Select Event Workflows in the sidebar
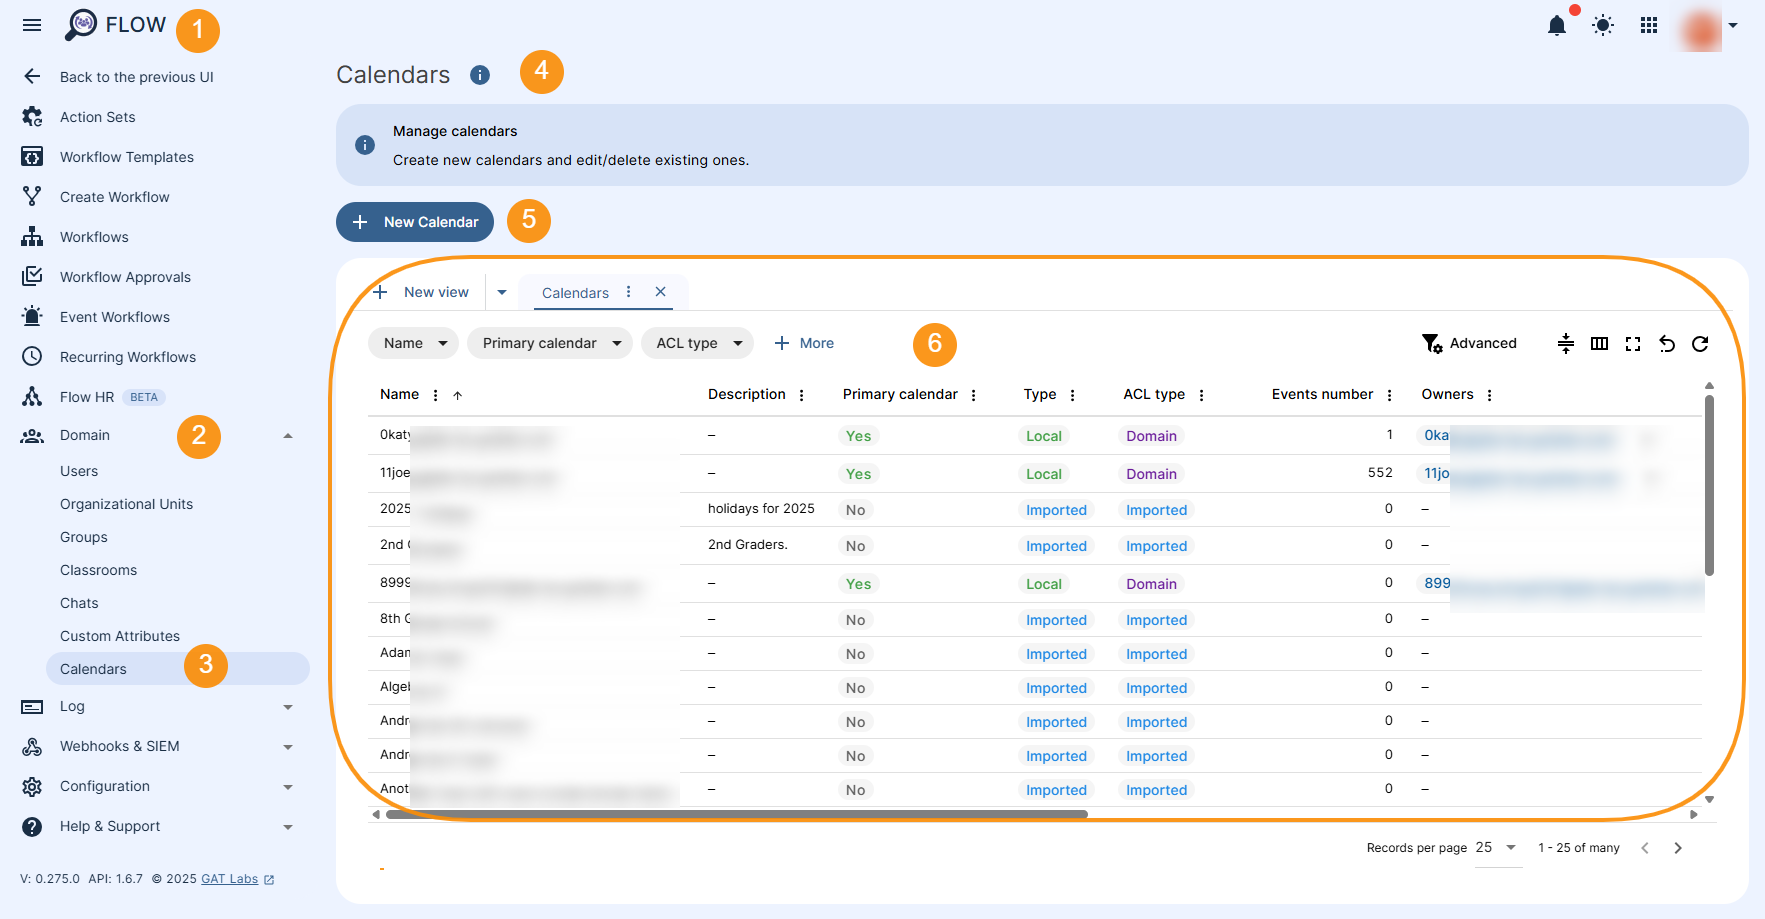Image resolution: width=1765 pixels, height=919 pixels. (114, 316)
